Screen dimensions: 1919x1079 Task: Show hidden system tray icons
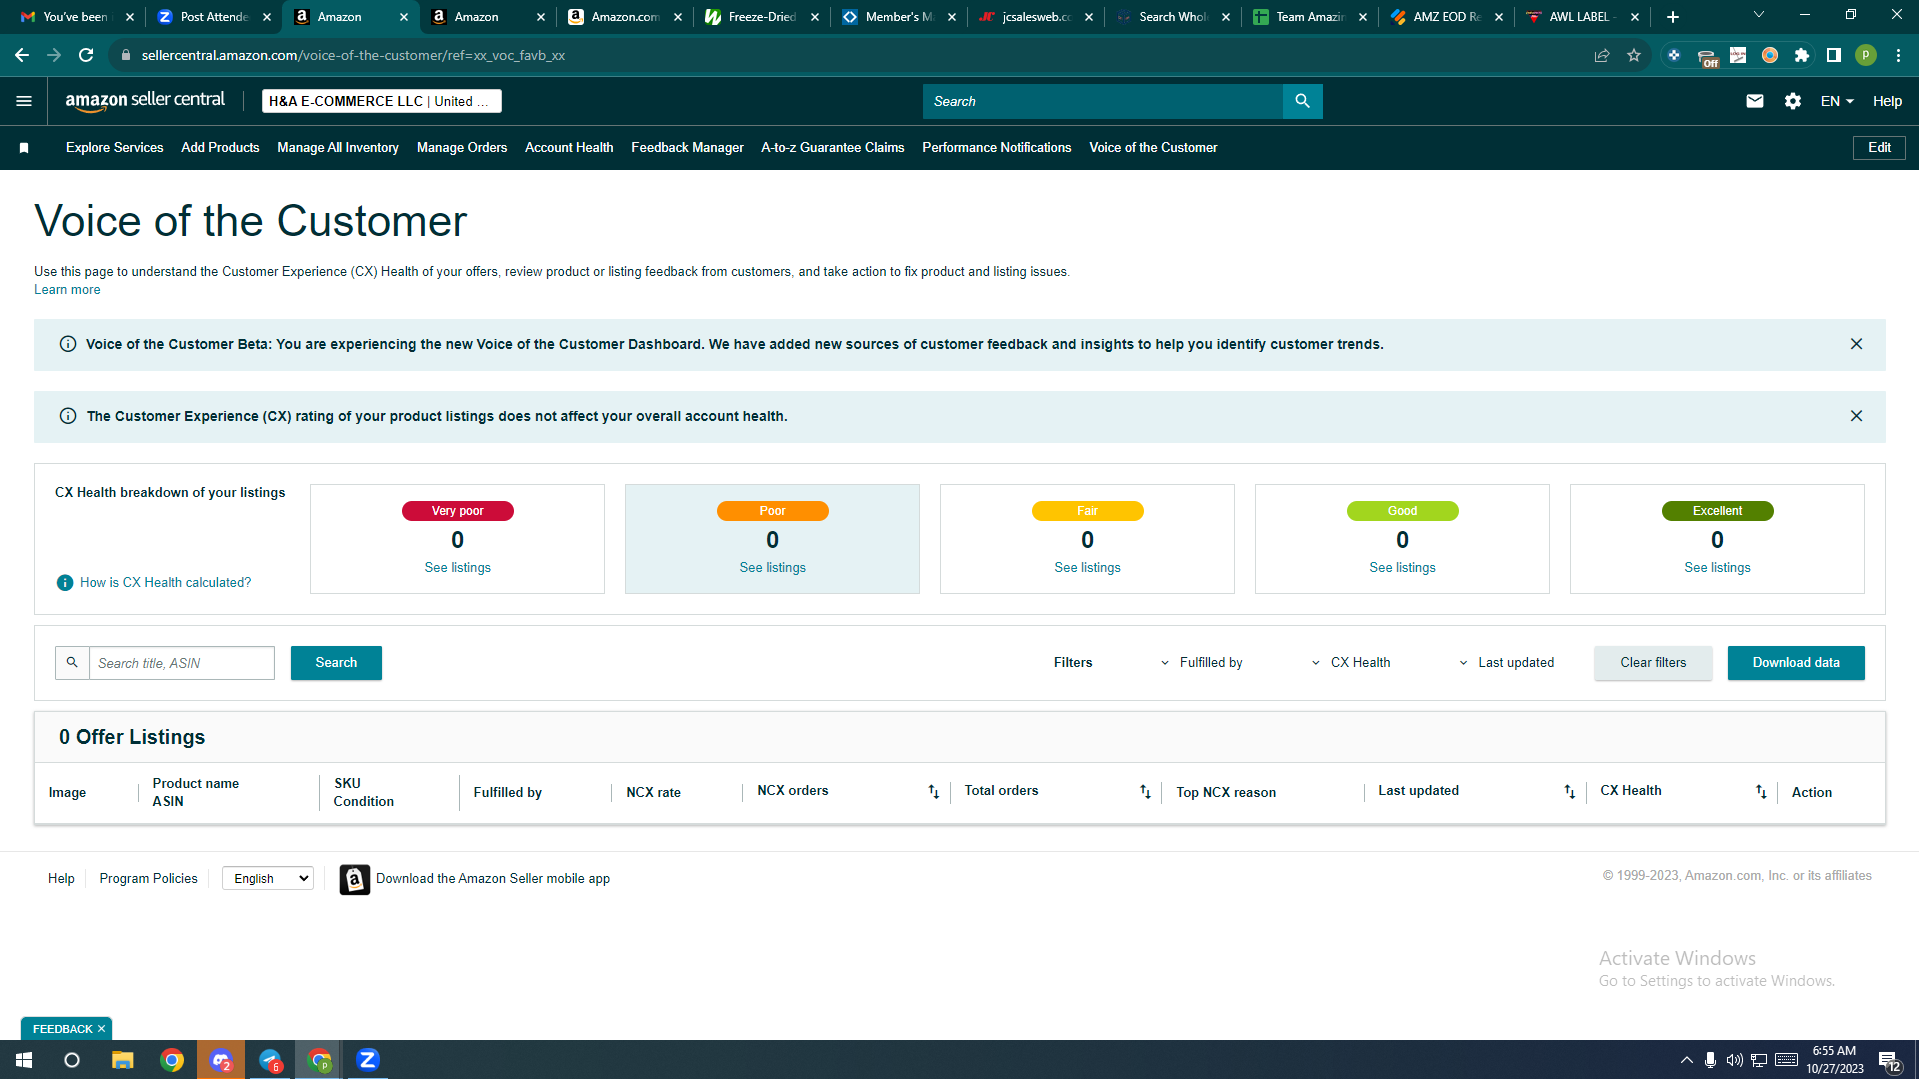[1686, 1060]
